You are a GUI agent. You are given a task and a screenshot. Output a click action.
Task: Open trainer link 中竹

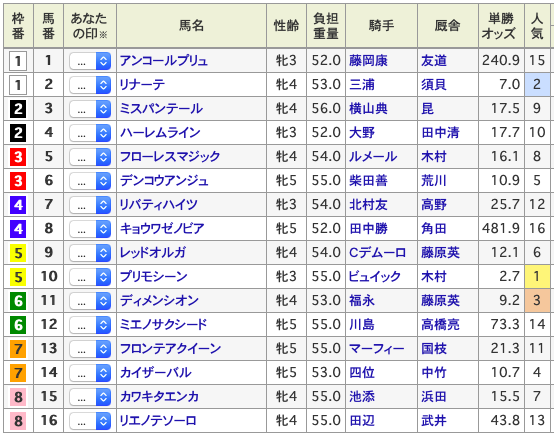tap(434, 373)
